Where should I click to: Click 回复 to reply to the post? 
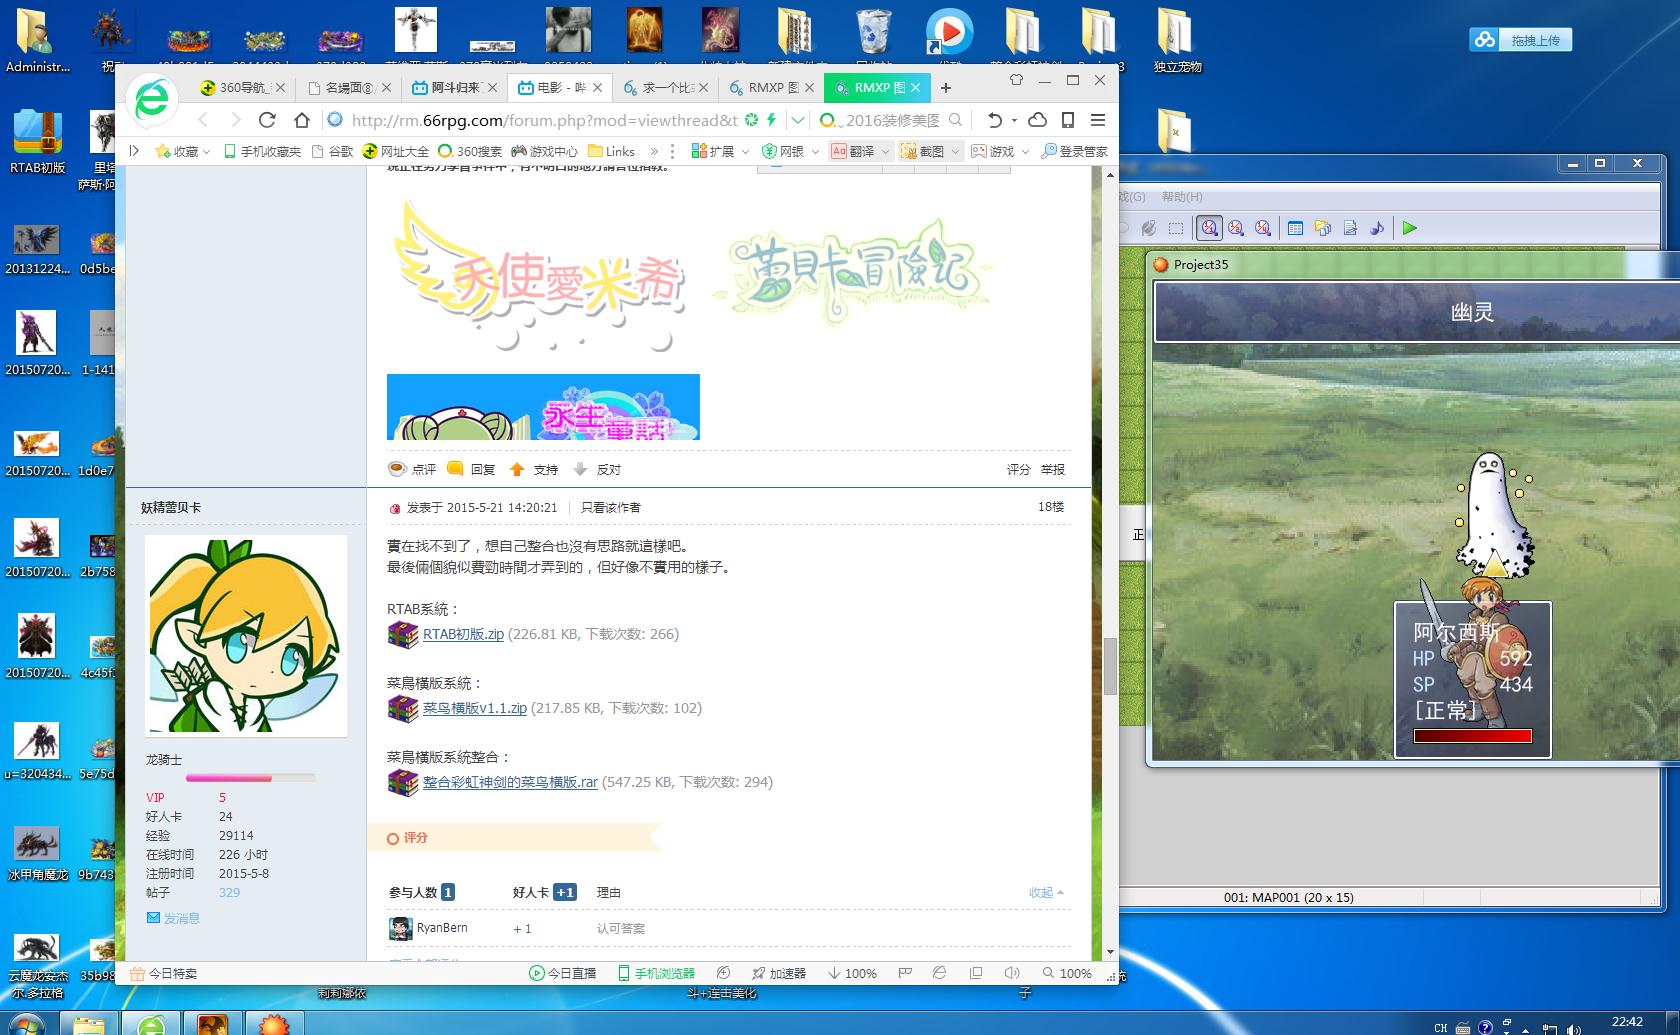click(x=472, y=469)
